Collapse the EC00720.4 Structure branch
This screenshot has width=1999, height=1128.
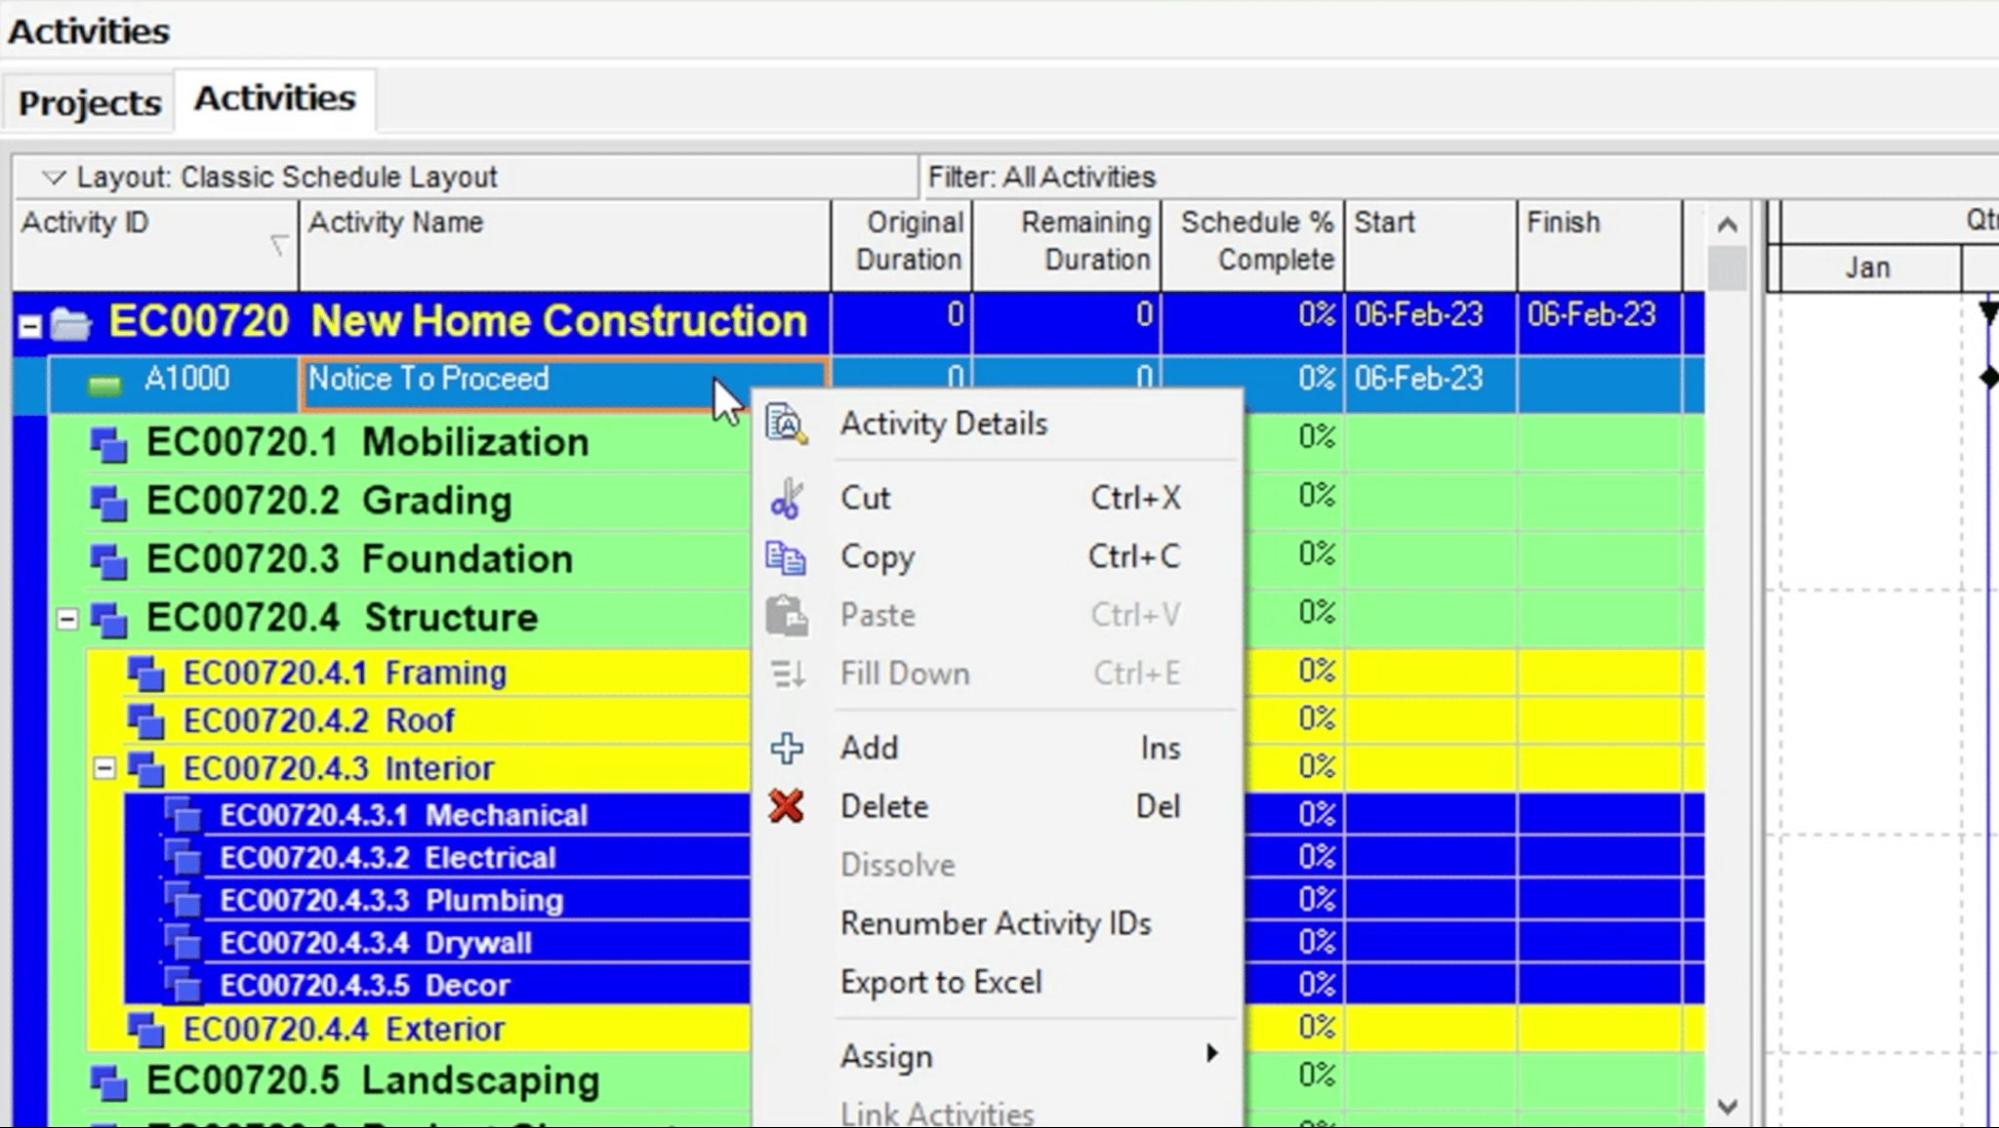pos(67,618)
